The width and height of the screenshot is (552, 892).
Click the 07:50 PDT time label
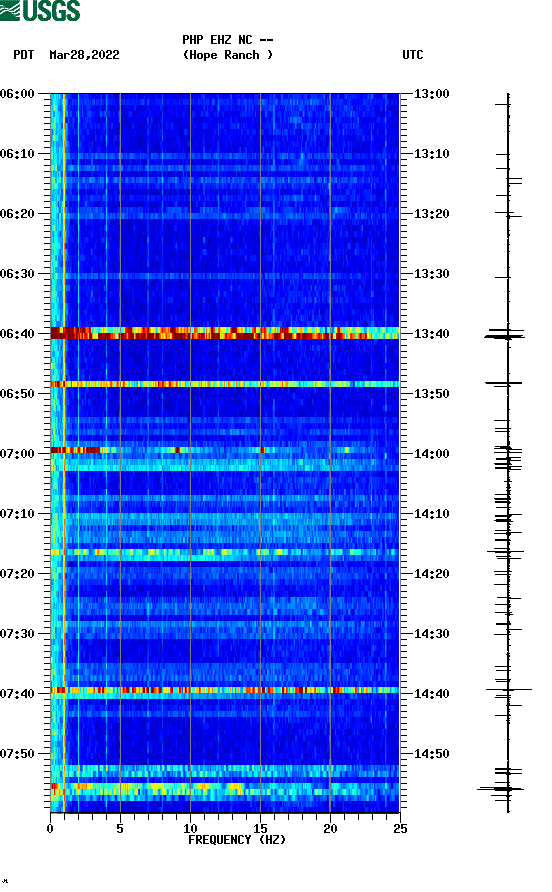pyautogui.click(x=18, y=754)
